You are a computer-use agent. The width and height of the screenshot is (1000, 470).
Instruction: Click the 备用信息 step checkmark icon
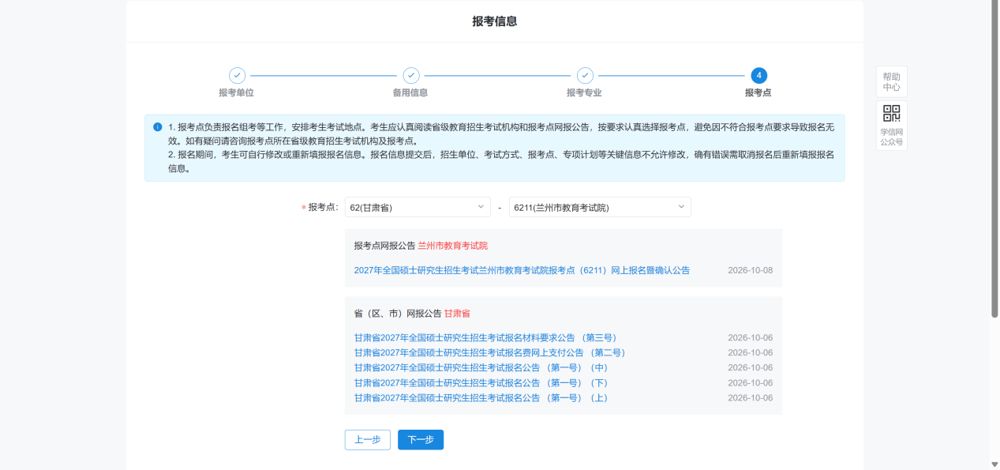411,75
